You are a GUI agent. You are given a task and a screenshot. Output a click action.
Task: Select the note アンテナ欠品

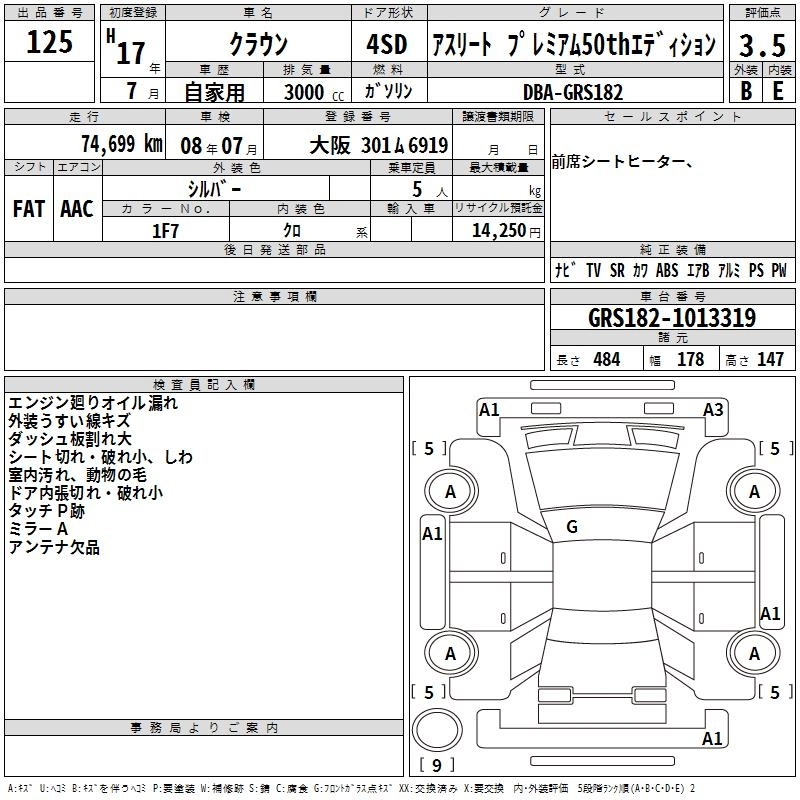[x=54, y=547]
